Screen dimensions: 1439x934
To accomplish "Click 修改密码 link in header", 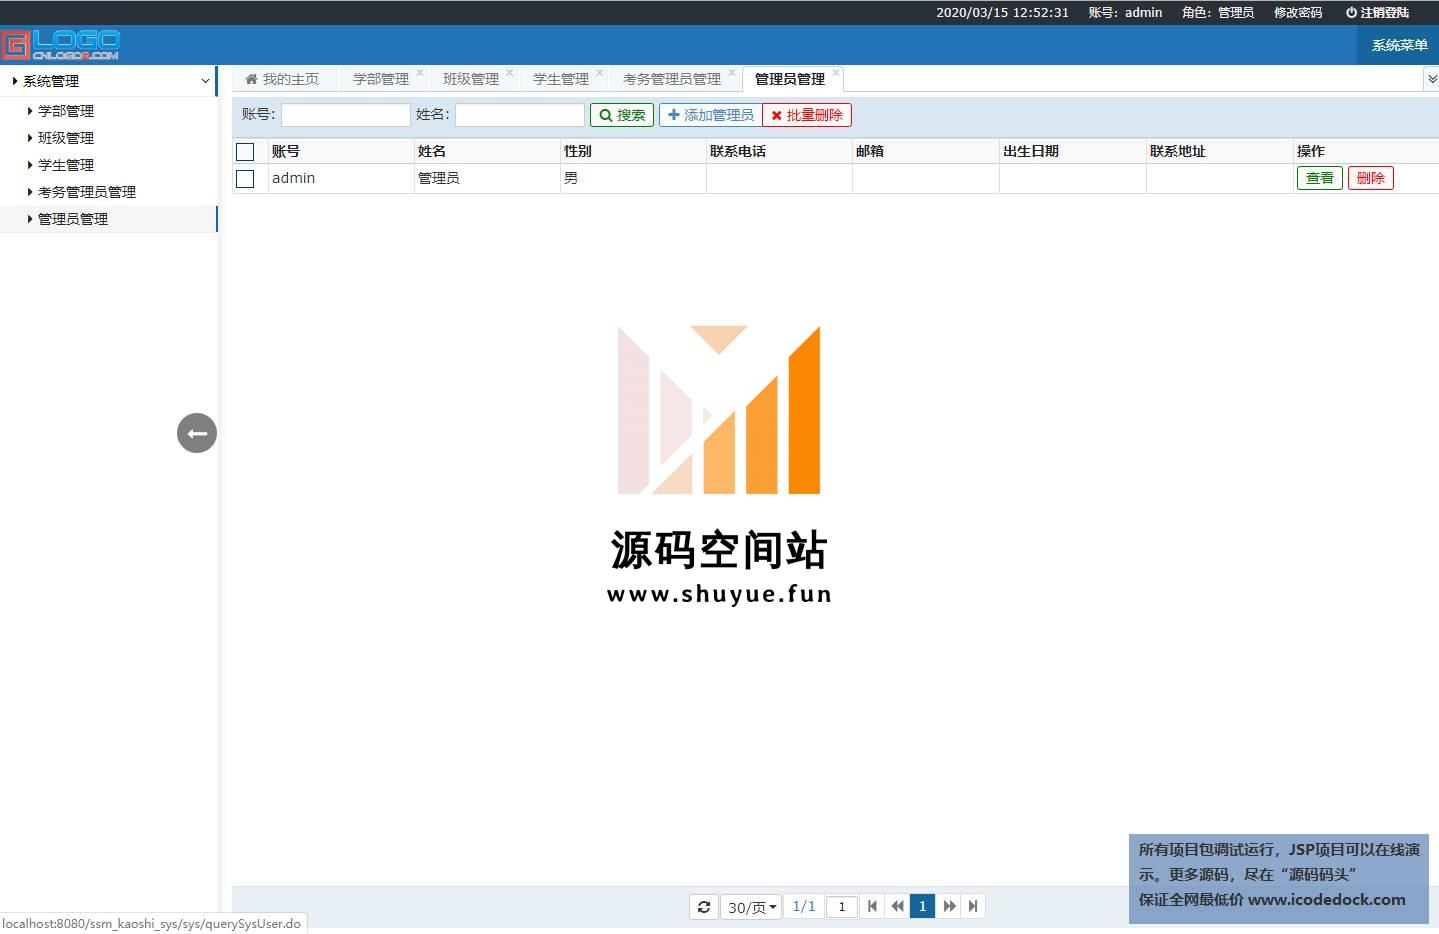I will pos(1298,13).
